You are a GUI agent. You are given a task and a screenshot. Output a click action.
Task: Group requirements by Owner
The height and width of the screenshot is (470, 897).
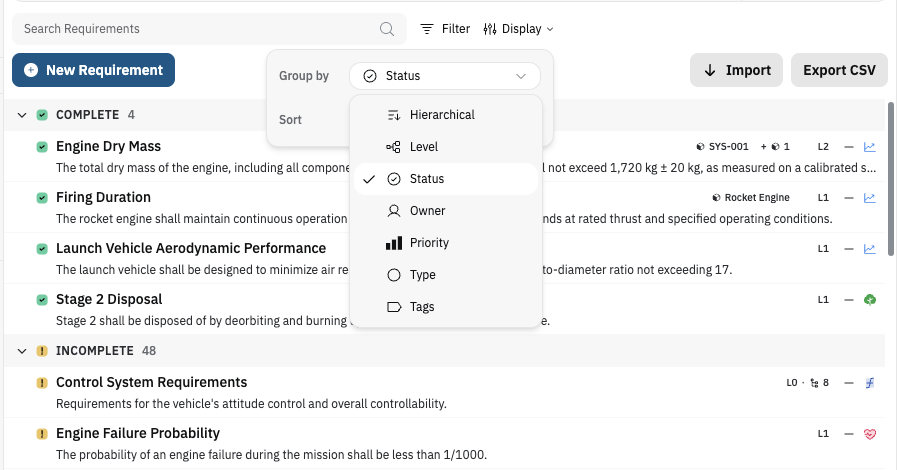(446, 211)
